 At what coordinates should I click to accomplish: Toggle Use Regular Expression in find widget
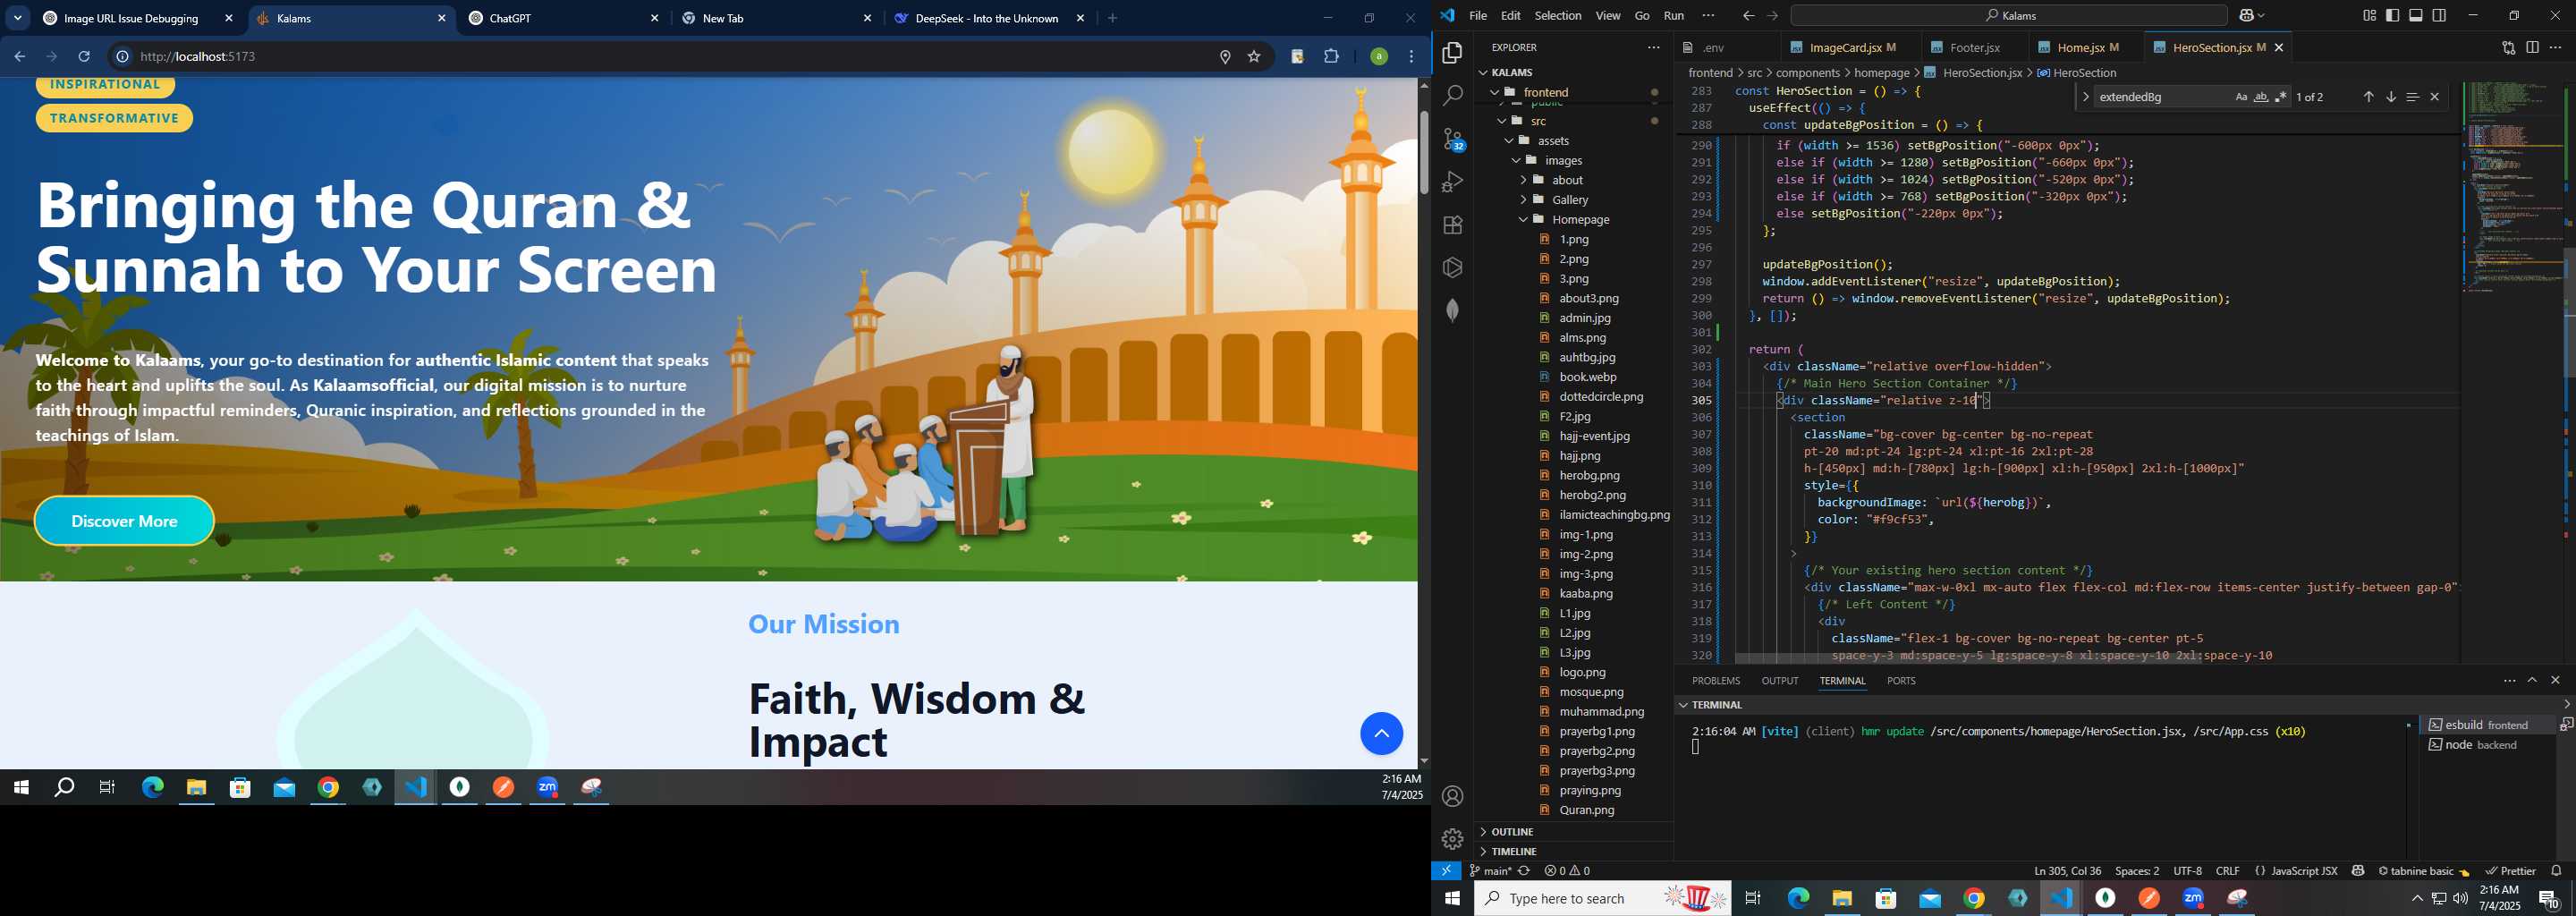coord(2280,97)
